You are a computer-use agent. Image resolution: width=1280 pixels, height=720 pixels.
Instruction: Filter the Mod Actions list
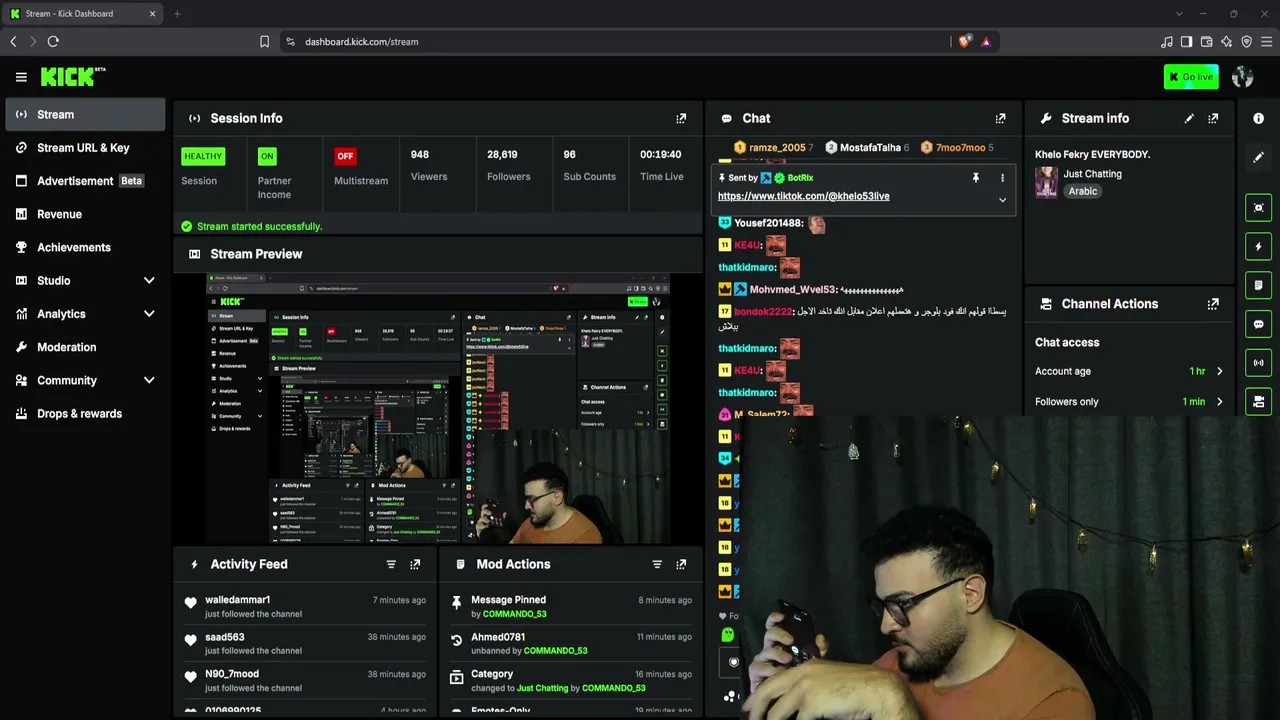point(657,564)
